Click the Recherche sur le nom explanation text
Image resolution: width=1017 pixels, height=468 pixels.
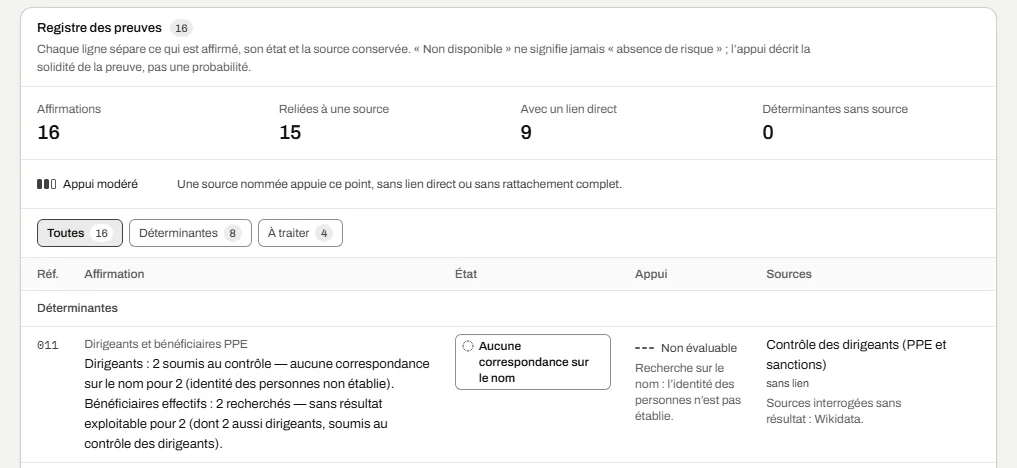click(x=688, y=392)
